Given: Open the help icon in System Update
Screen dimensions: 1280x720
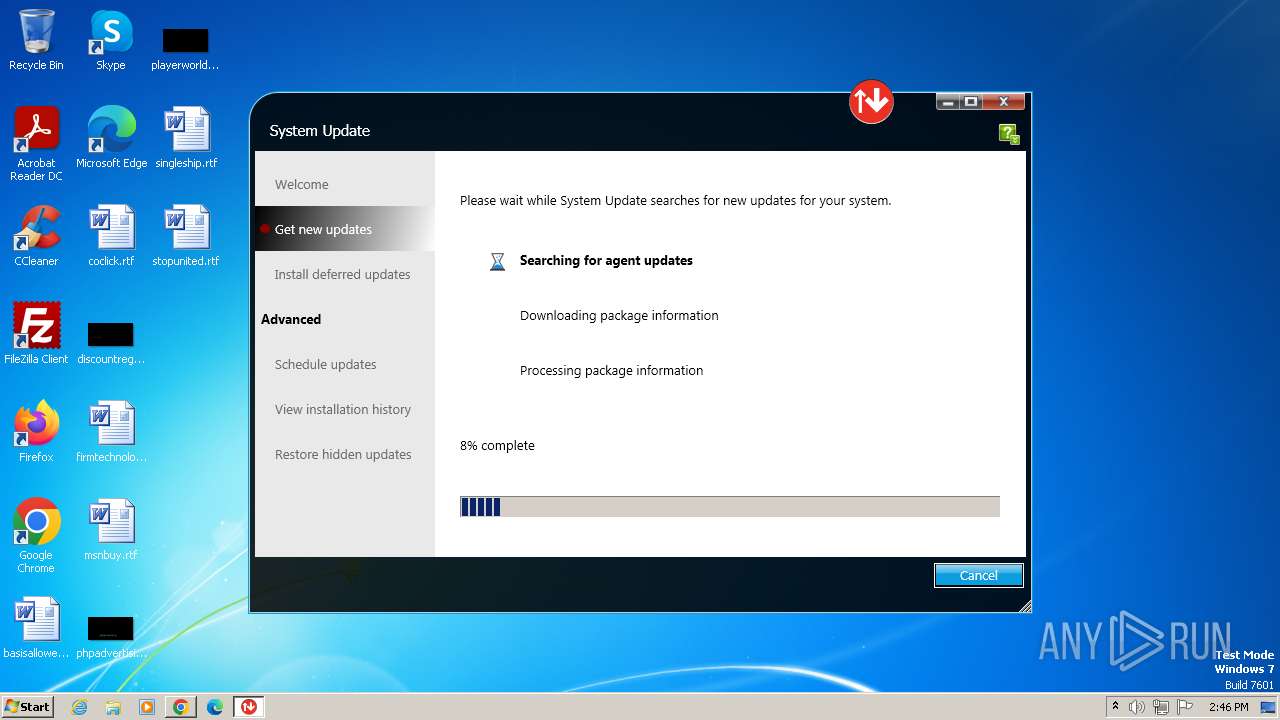Looking at the screenshot, I should tap(1009, 134).
